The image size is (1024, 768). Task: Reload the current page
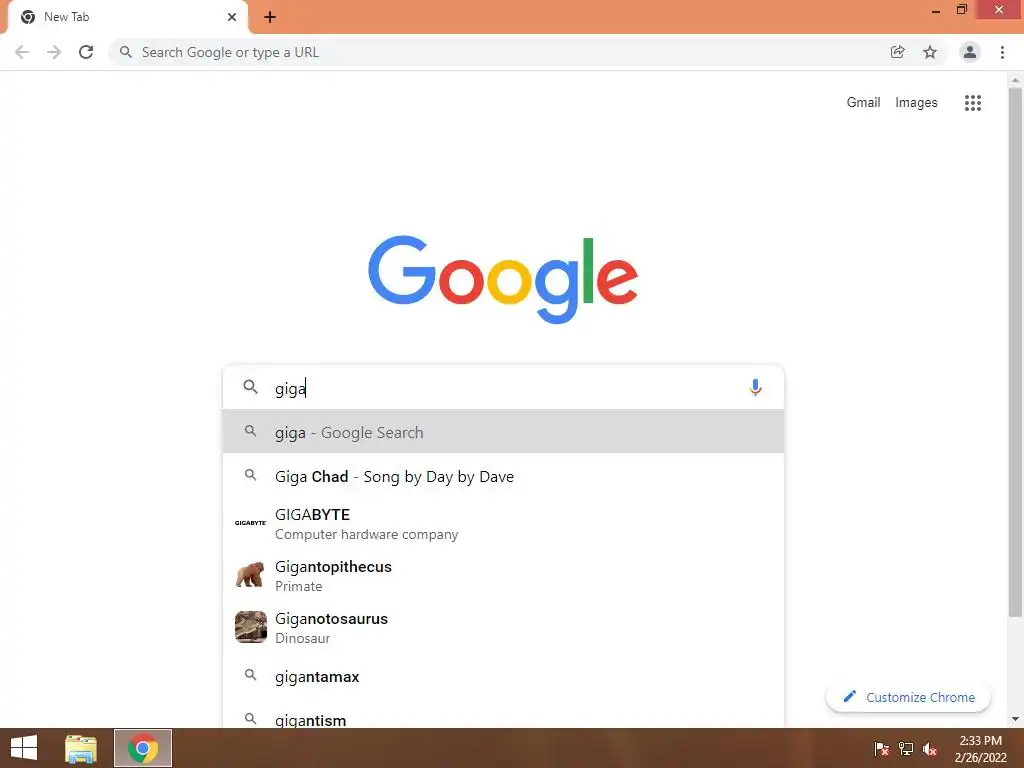click(x=86, y=52)
